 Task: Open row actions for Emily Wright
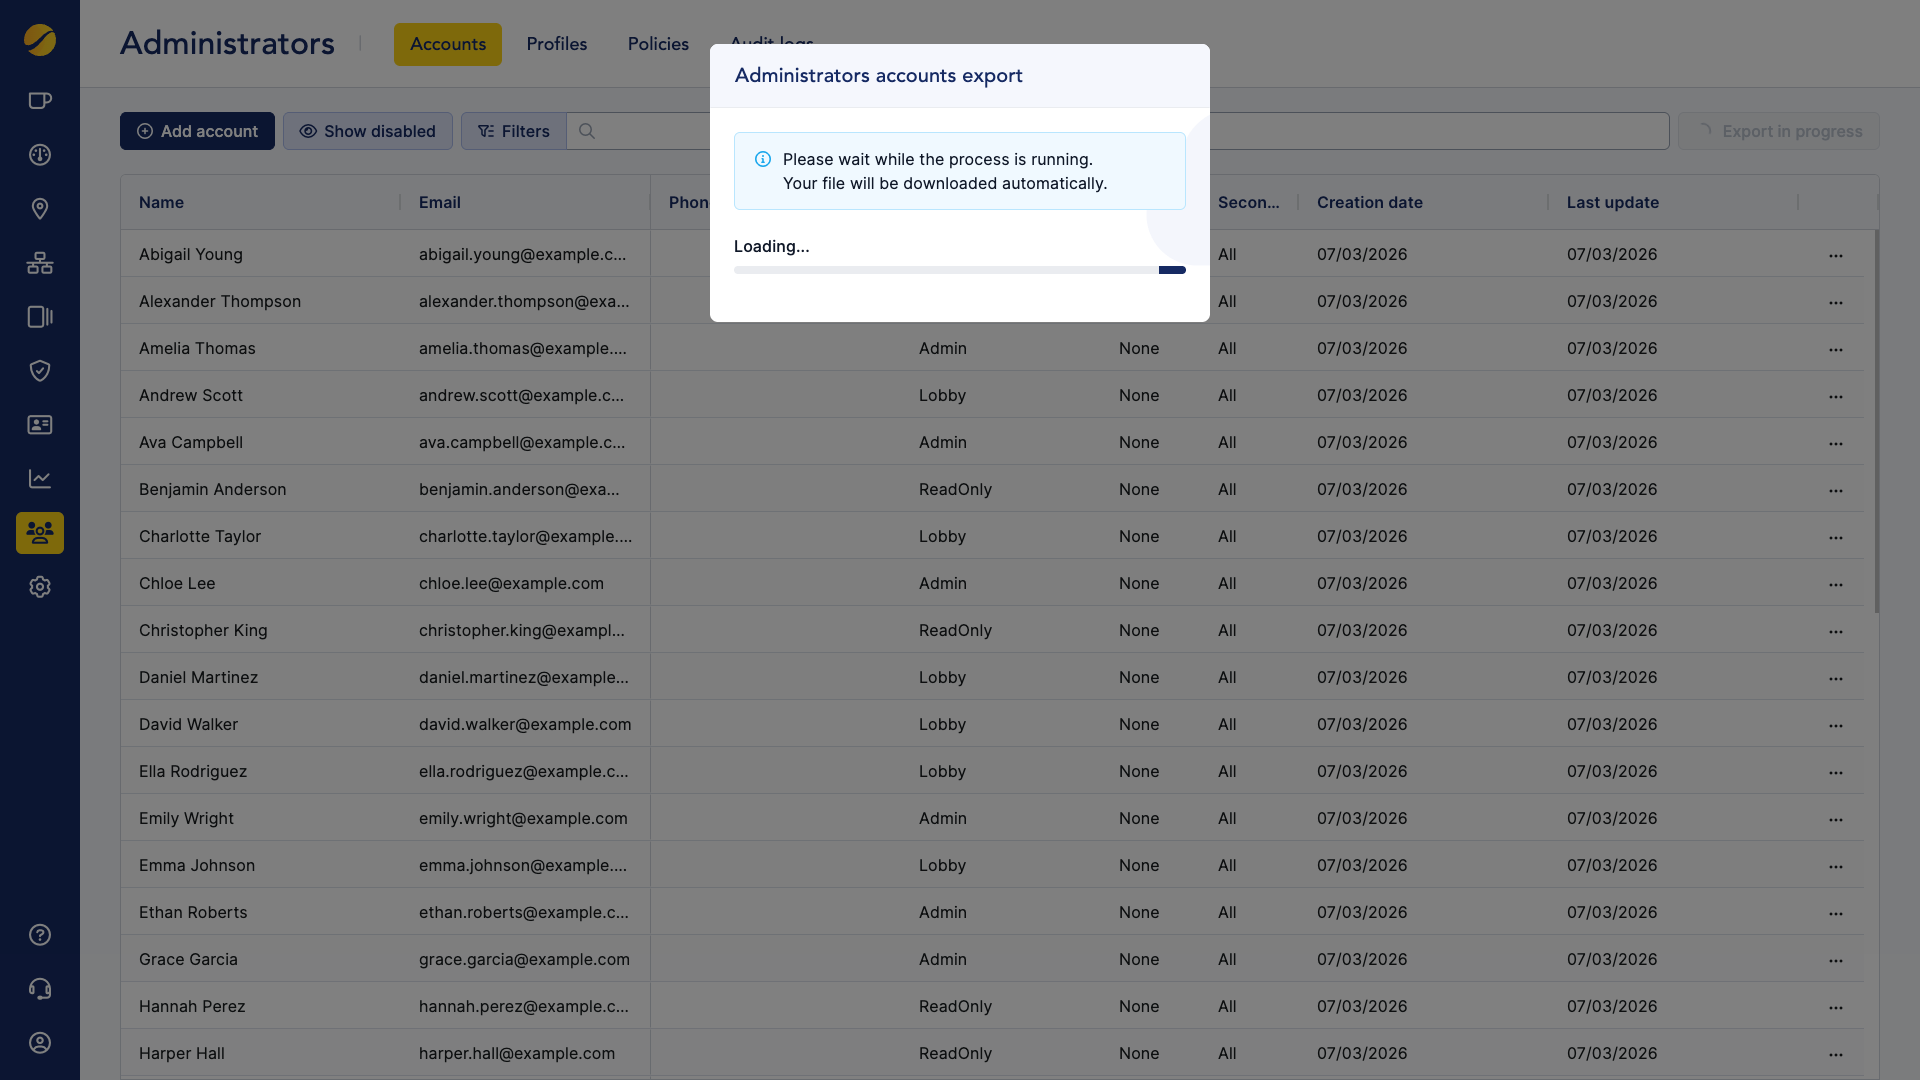1836,819
